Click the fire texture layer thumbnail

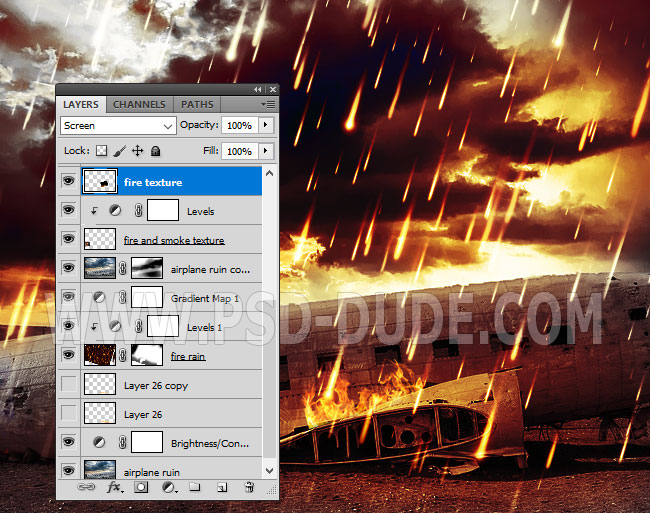(100, 181)
